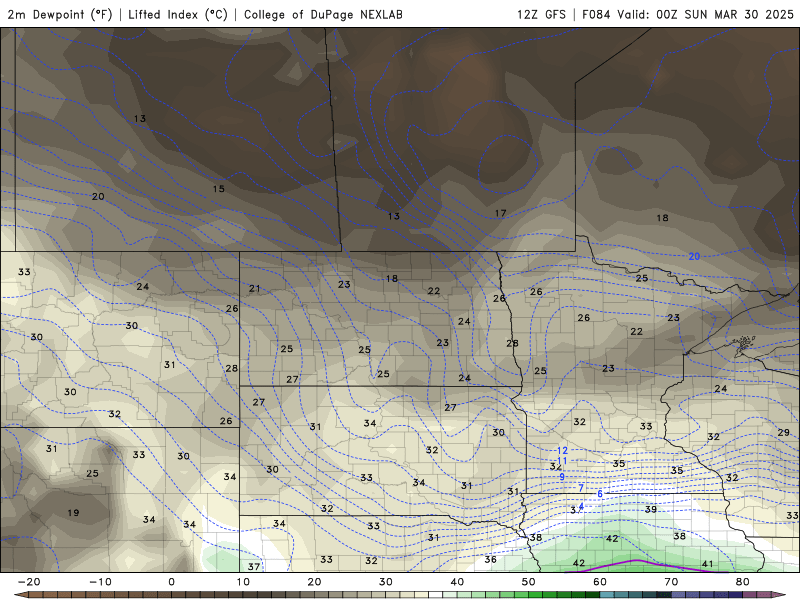This screenshot has height=600, width=800.
Task: Click the '50' color scale label
Action: (x=529, y=582)
